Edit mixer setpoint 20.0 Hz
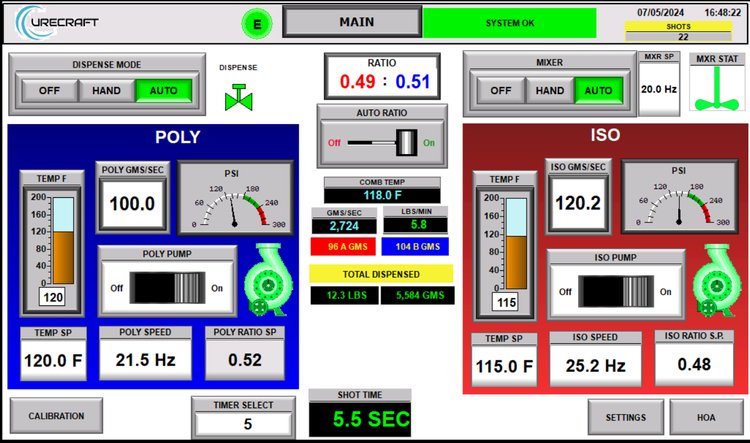This screenshot has width=750, height=443. 659,89
